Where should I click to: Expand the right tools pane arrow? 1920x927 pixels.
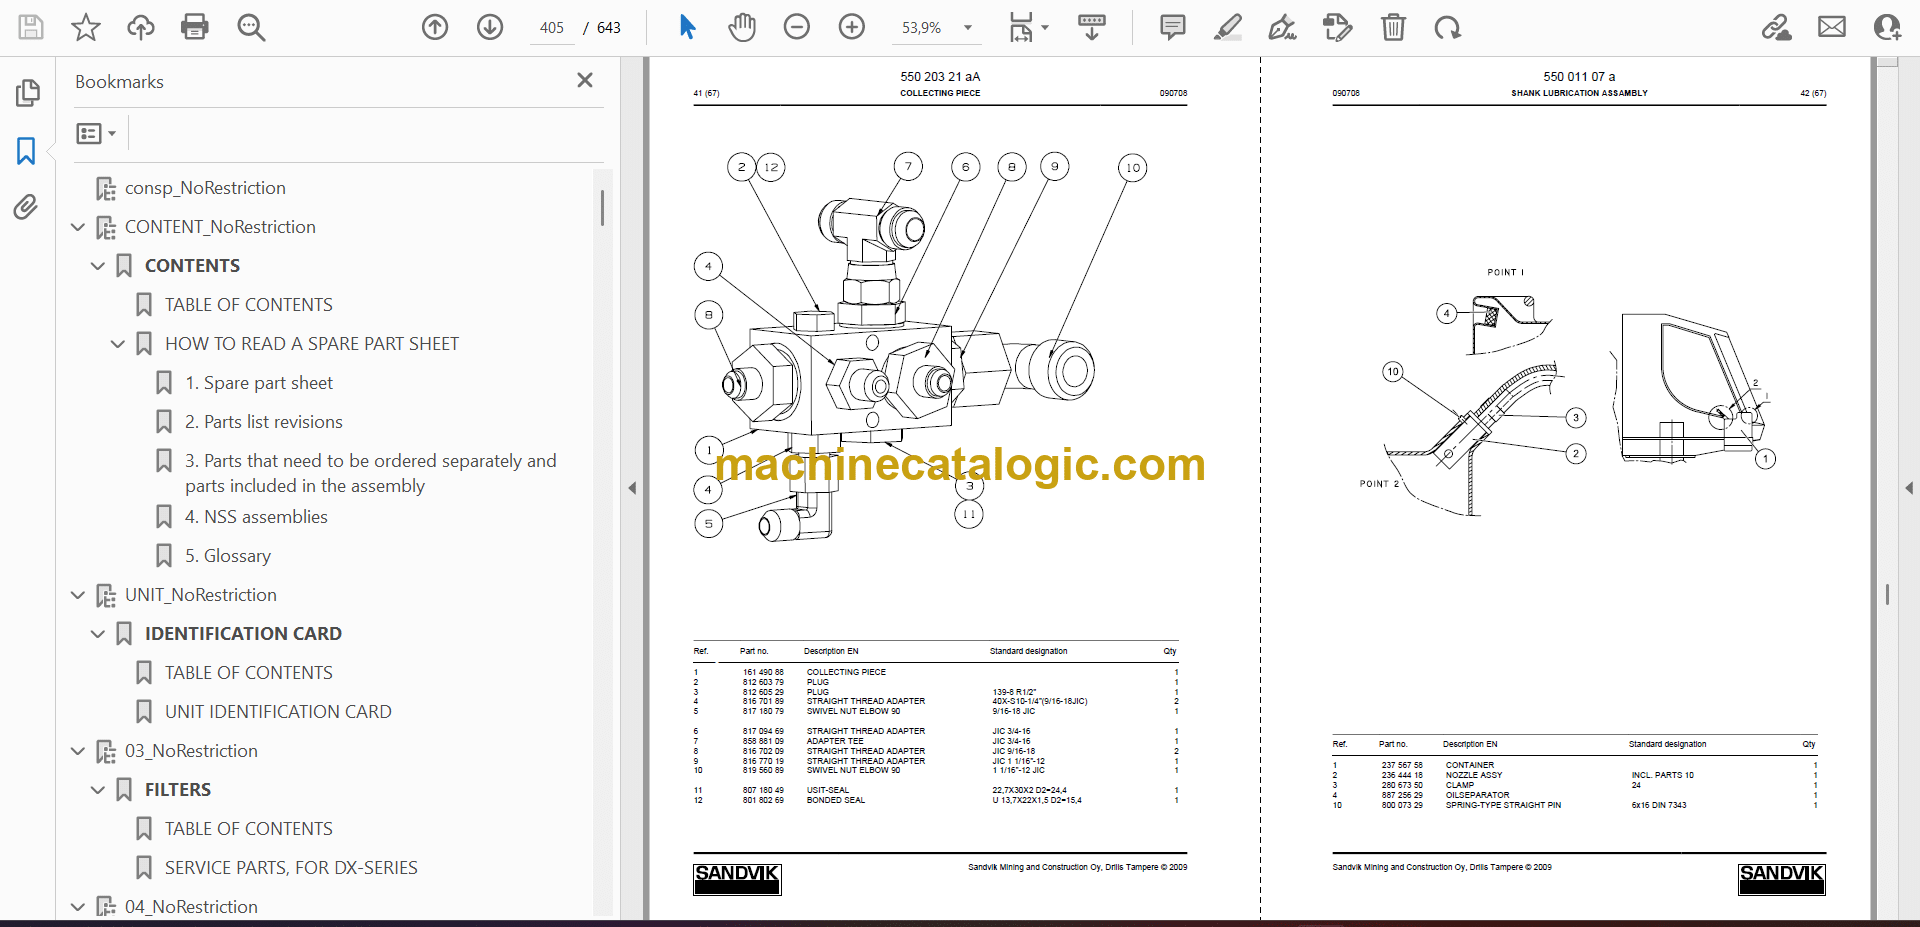click(1909, 488)
